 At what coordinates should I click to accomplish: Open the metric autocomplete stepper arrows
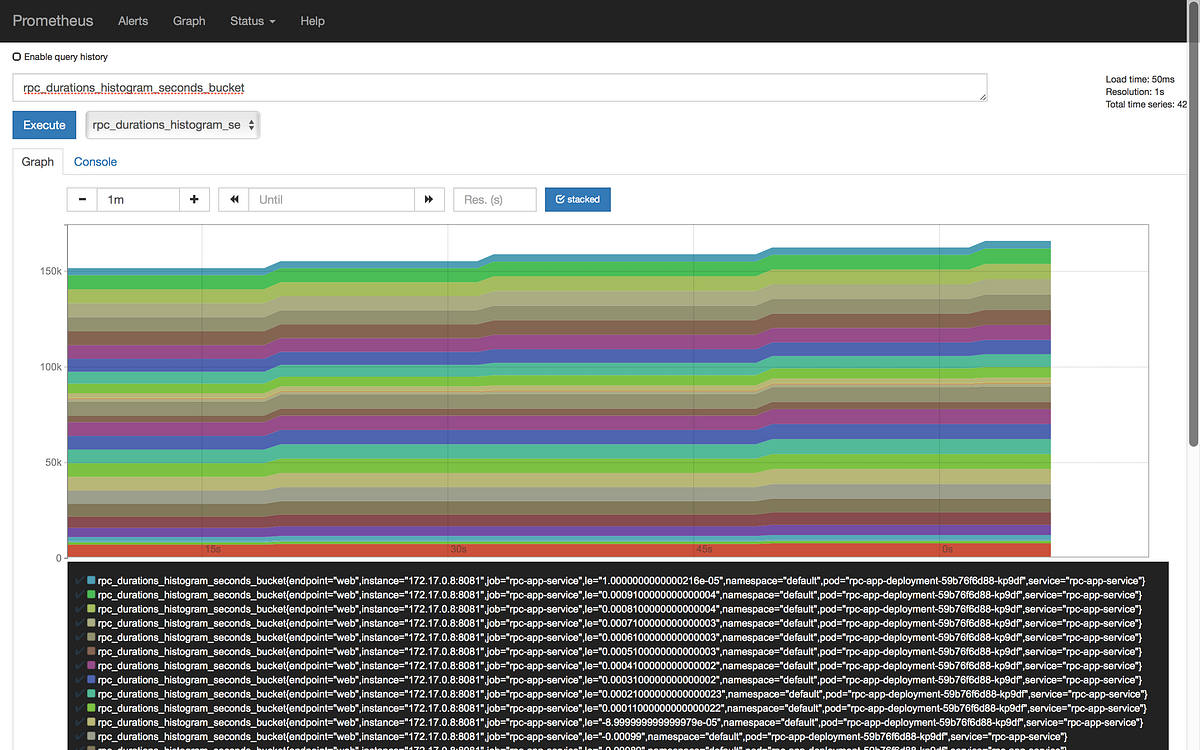tap(249, 125)
